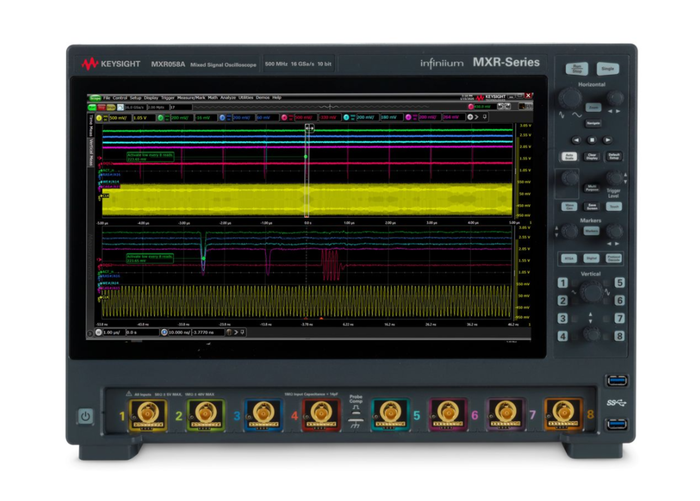Screen dimensions: 700x501
Task: Click the green on-screen Run button
Action: point(92,107)
